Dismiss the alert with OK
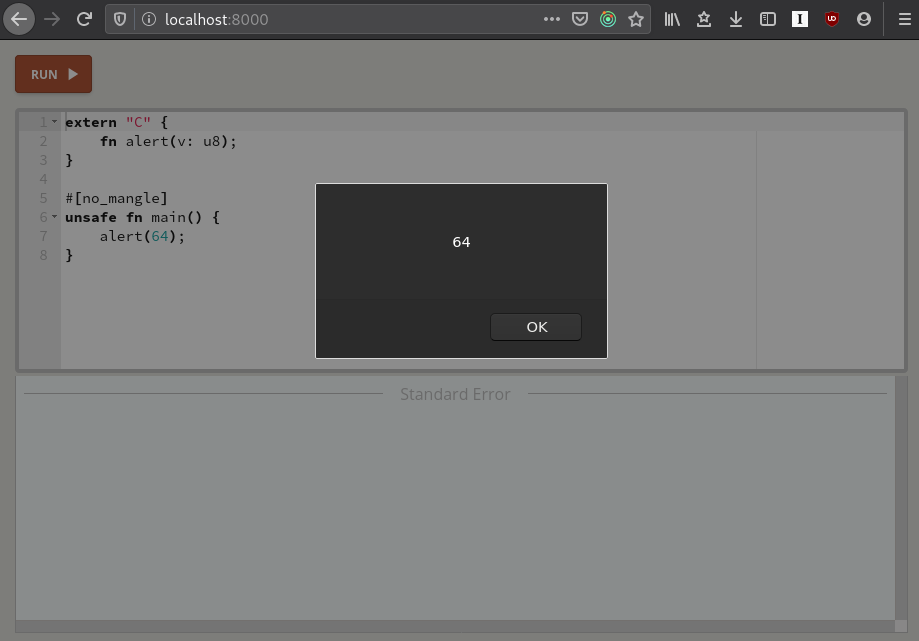919x641 pixels. 536,327
